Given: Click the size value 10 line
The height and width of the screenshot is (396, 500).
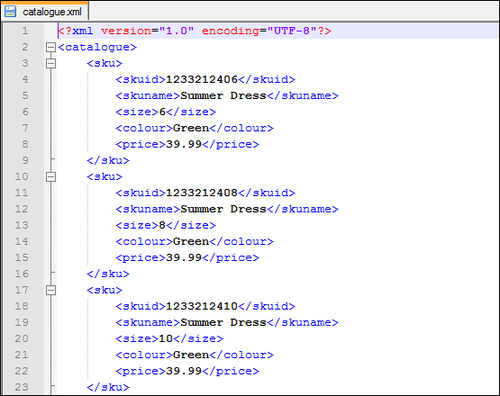Looking at the screenshot, I should [x=169, y=339].
